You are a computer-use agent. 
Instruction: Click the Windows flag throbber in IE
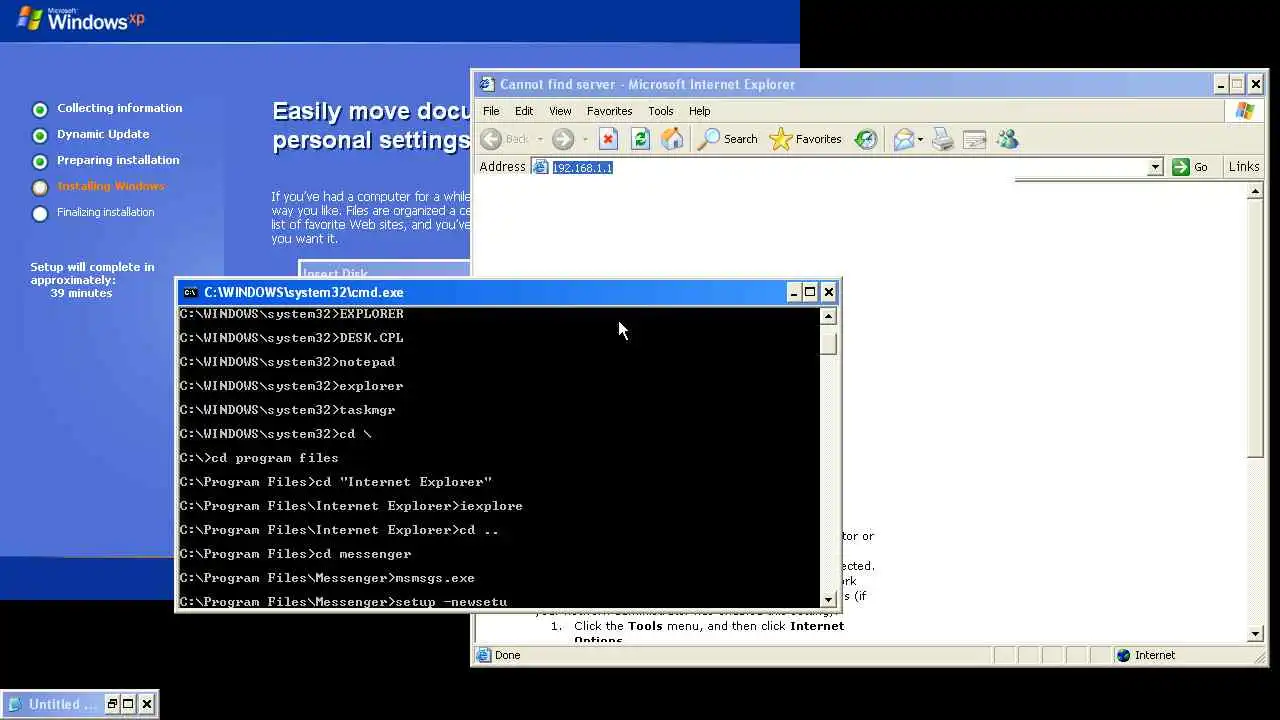point(1245,111)
